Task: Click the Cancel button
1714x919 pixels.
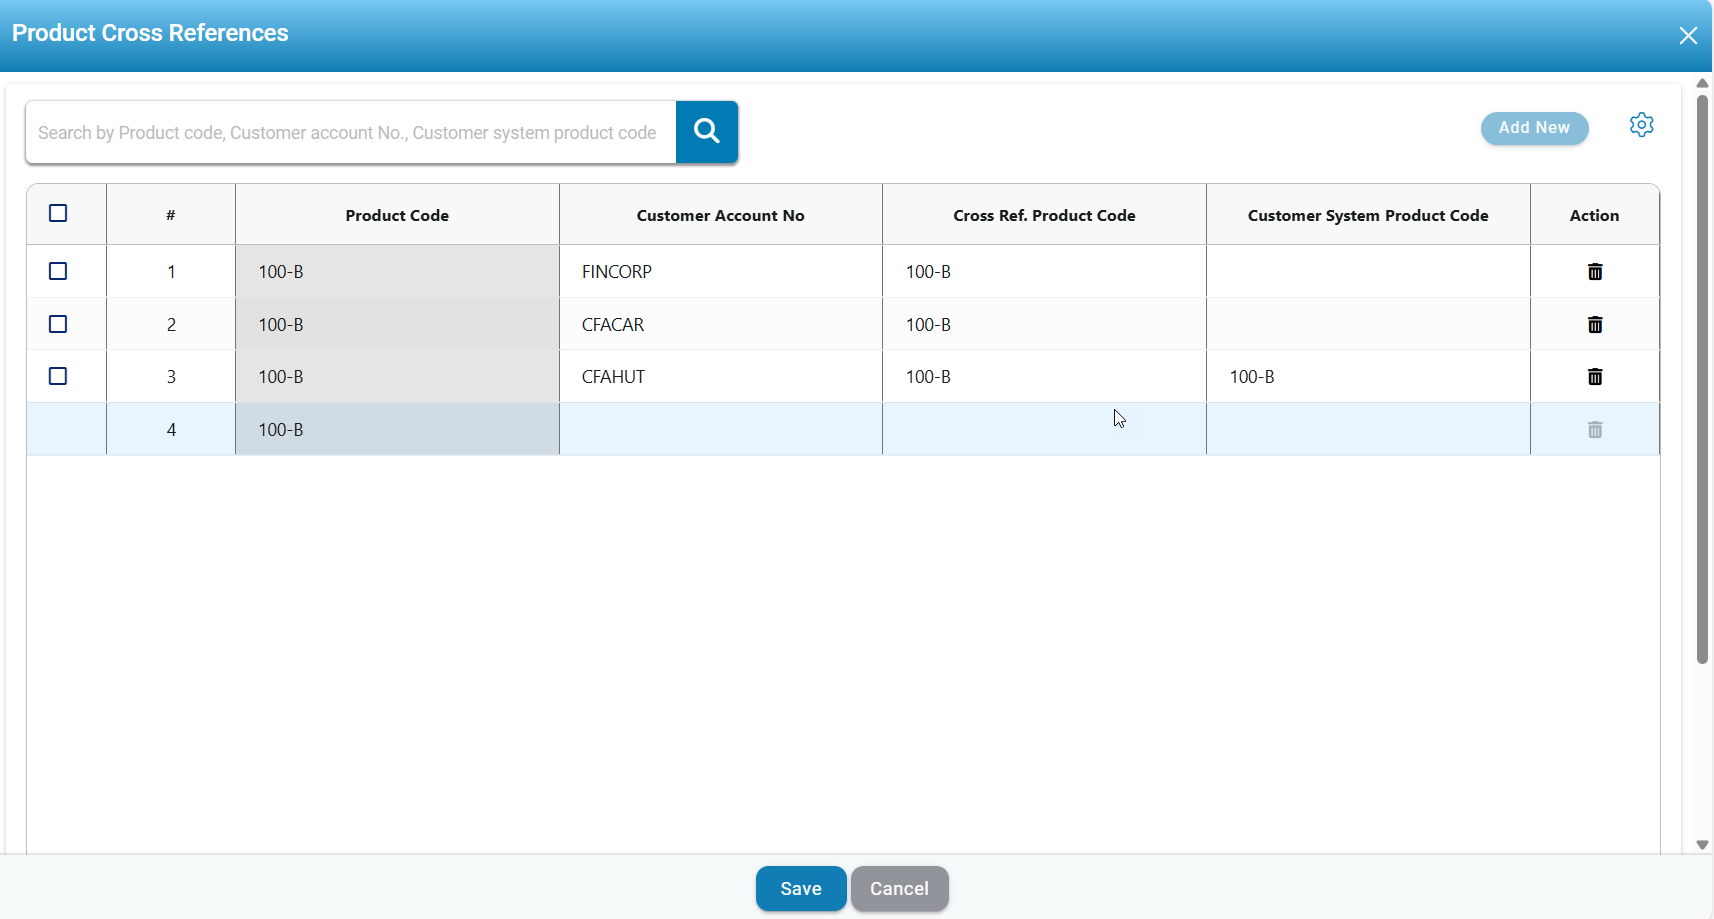Action: 899,889
